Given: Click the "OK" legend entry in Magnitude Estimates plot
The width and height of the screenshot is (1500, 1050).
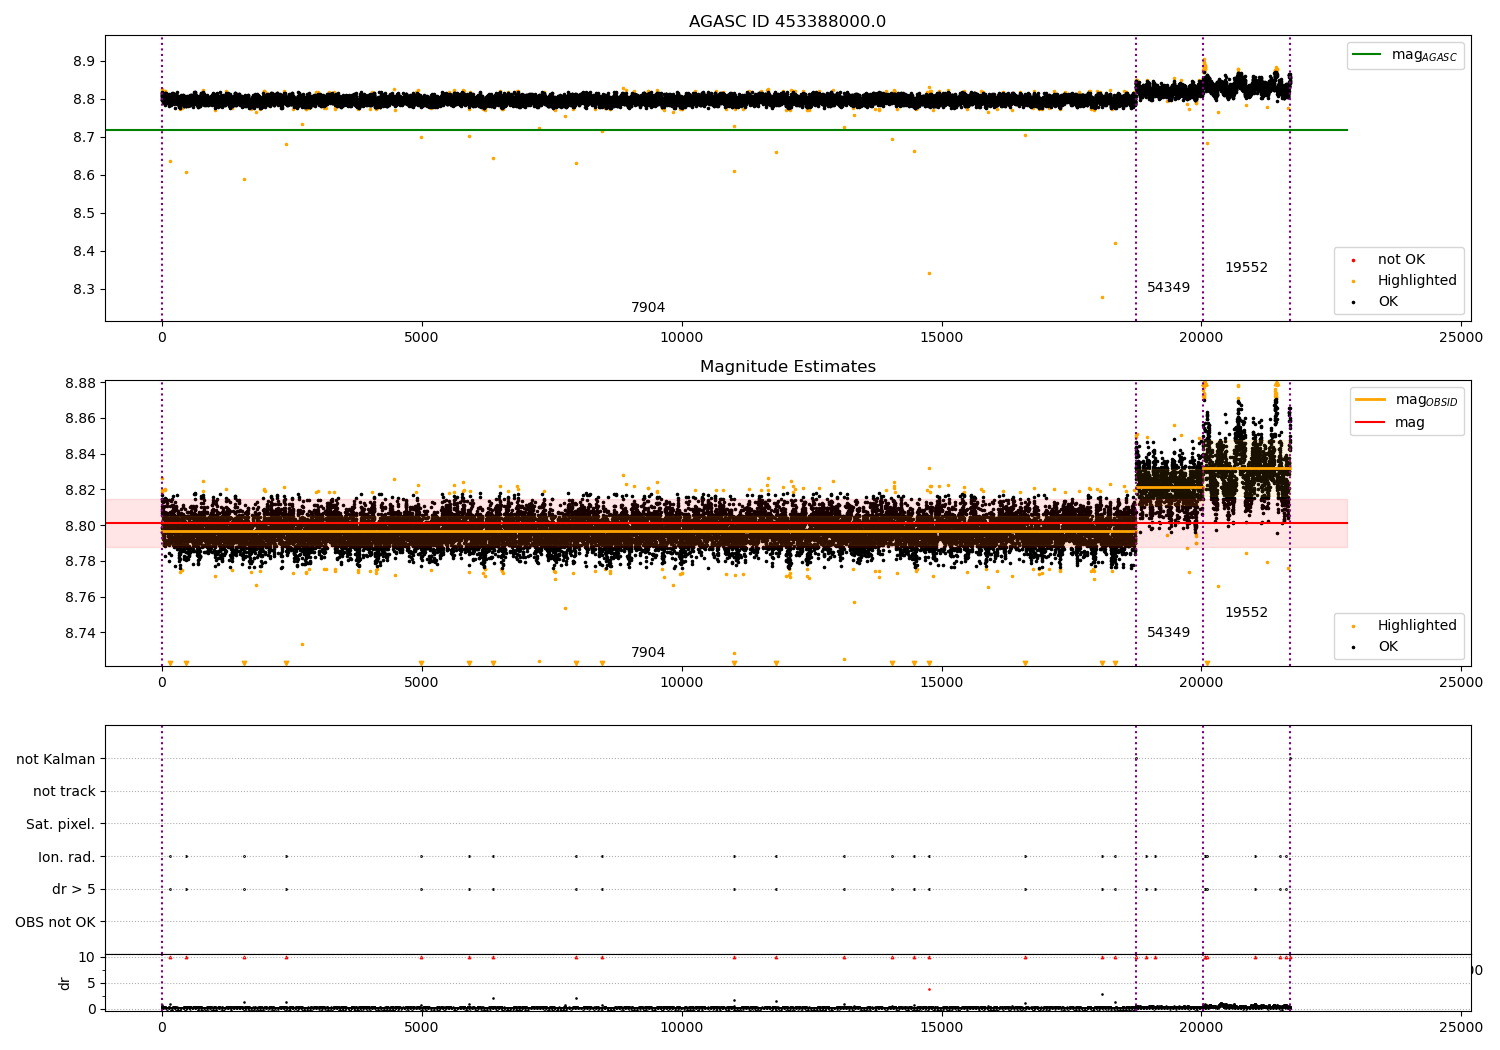Looking at the screenshot, I should 1375,647.
